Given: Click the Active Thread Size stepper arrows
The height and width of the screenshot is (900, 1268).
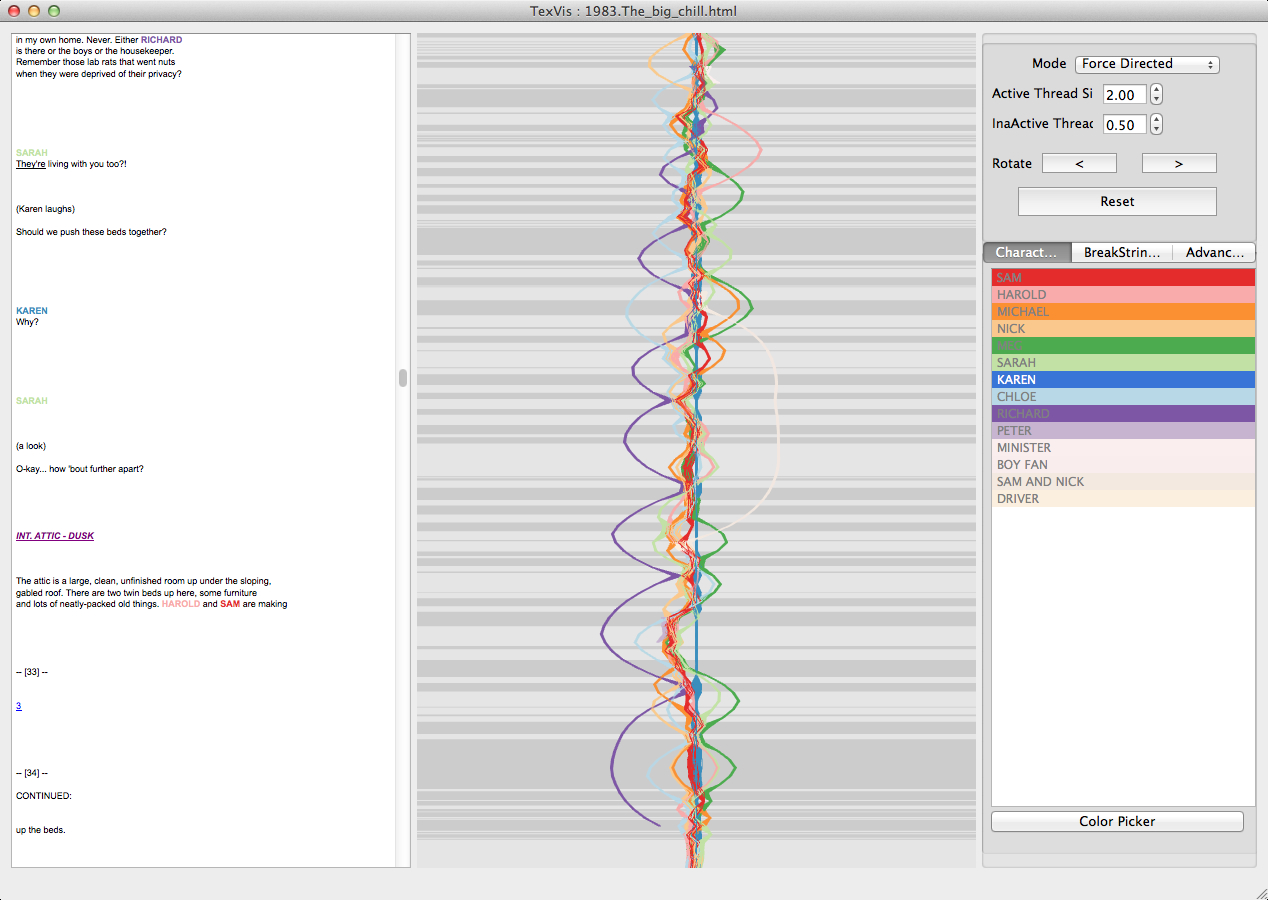Looking at the screenshot, I should 1157,94.
